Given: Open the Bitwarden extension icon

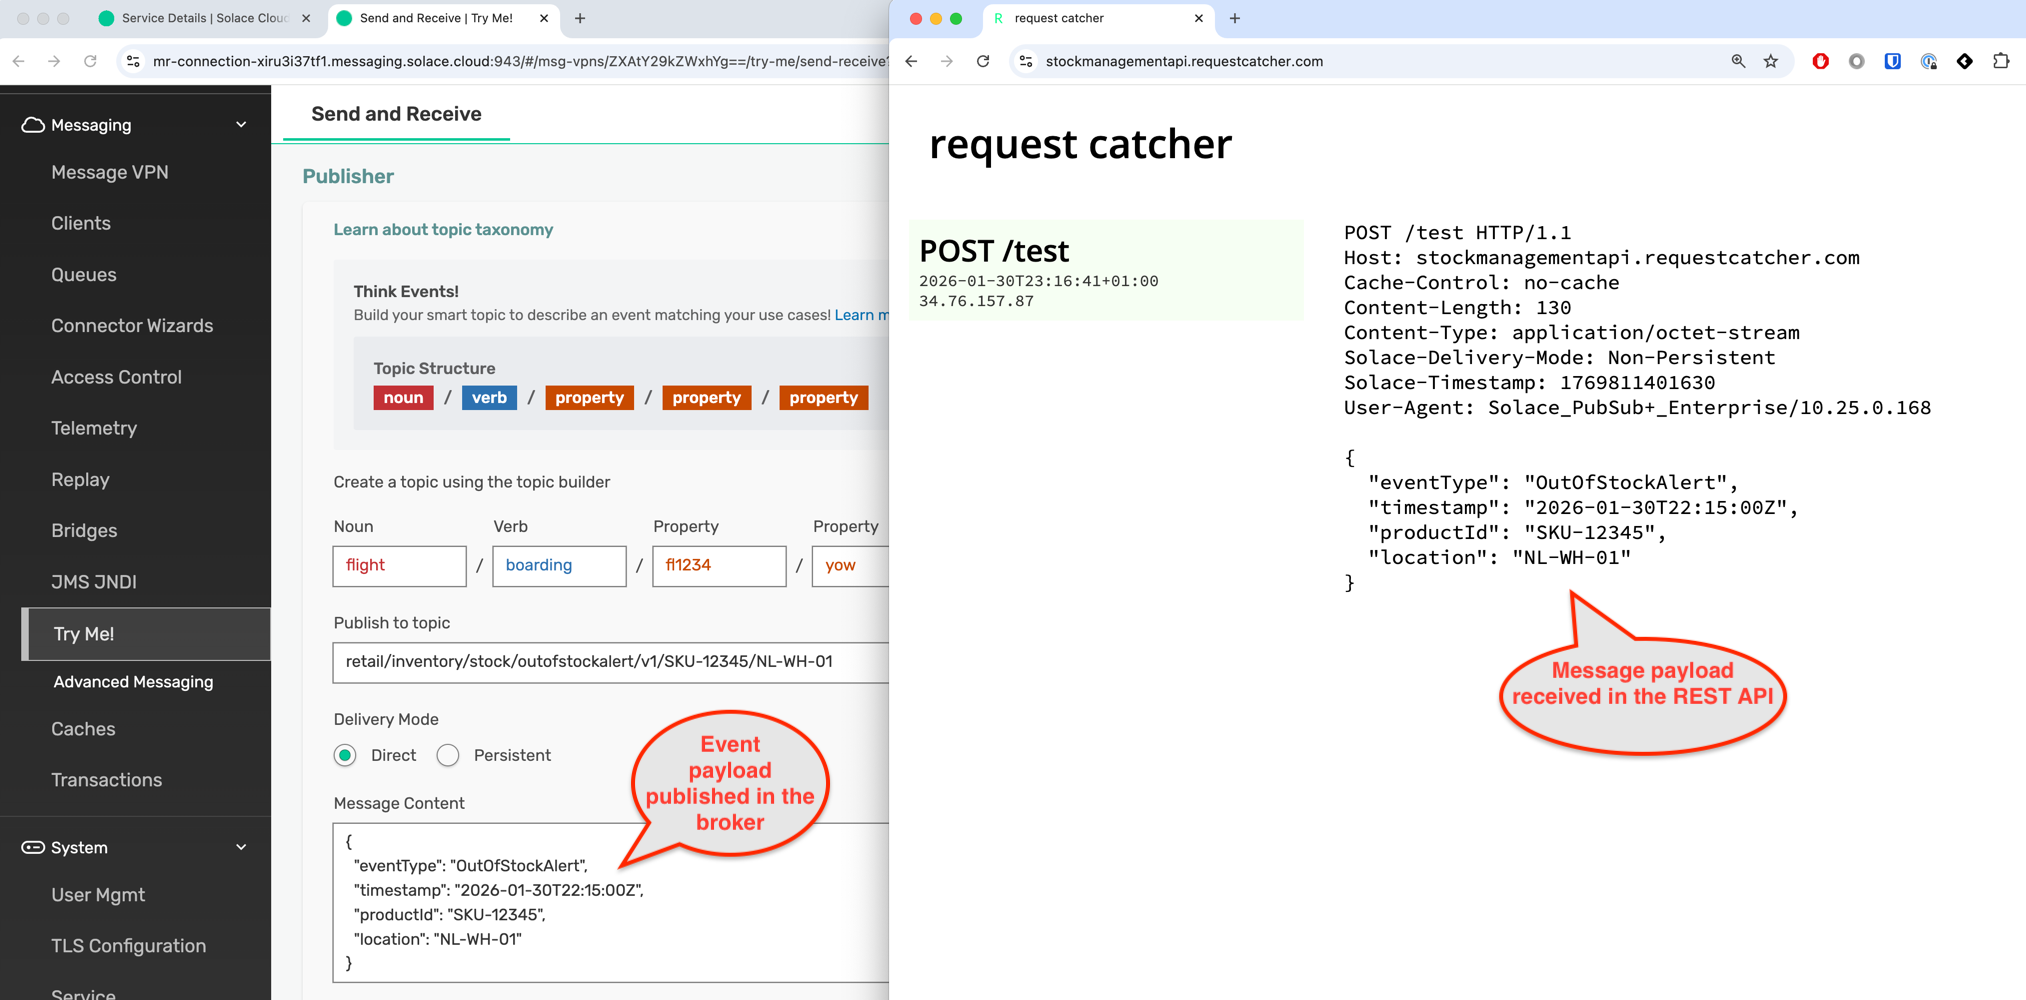Looking at the screenshot, I should click(x=1893, y=61).
